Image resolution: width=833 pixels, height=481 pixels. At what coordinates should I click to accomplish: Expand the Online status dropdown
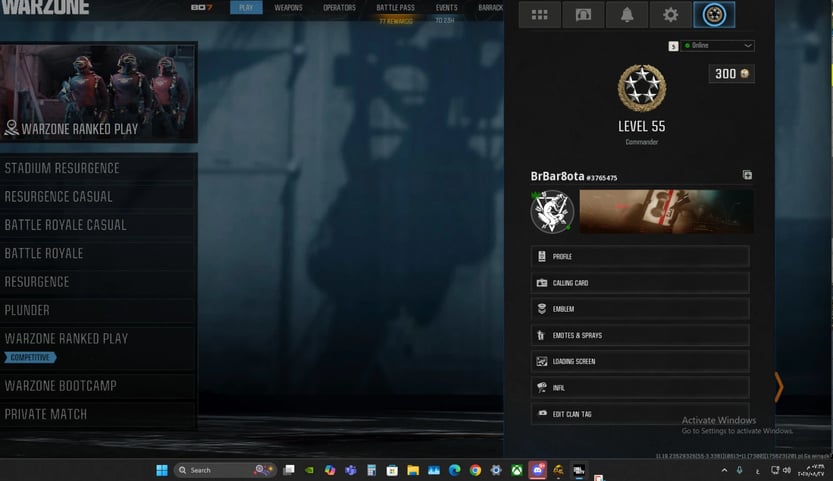click(x=718, y=46)
